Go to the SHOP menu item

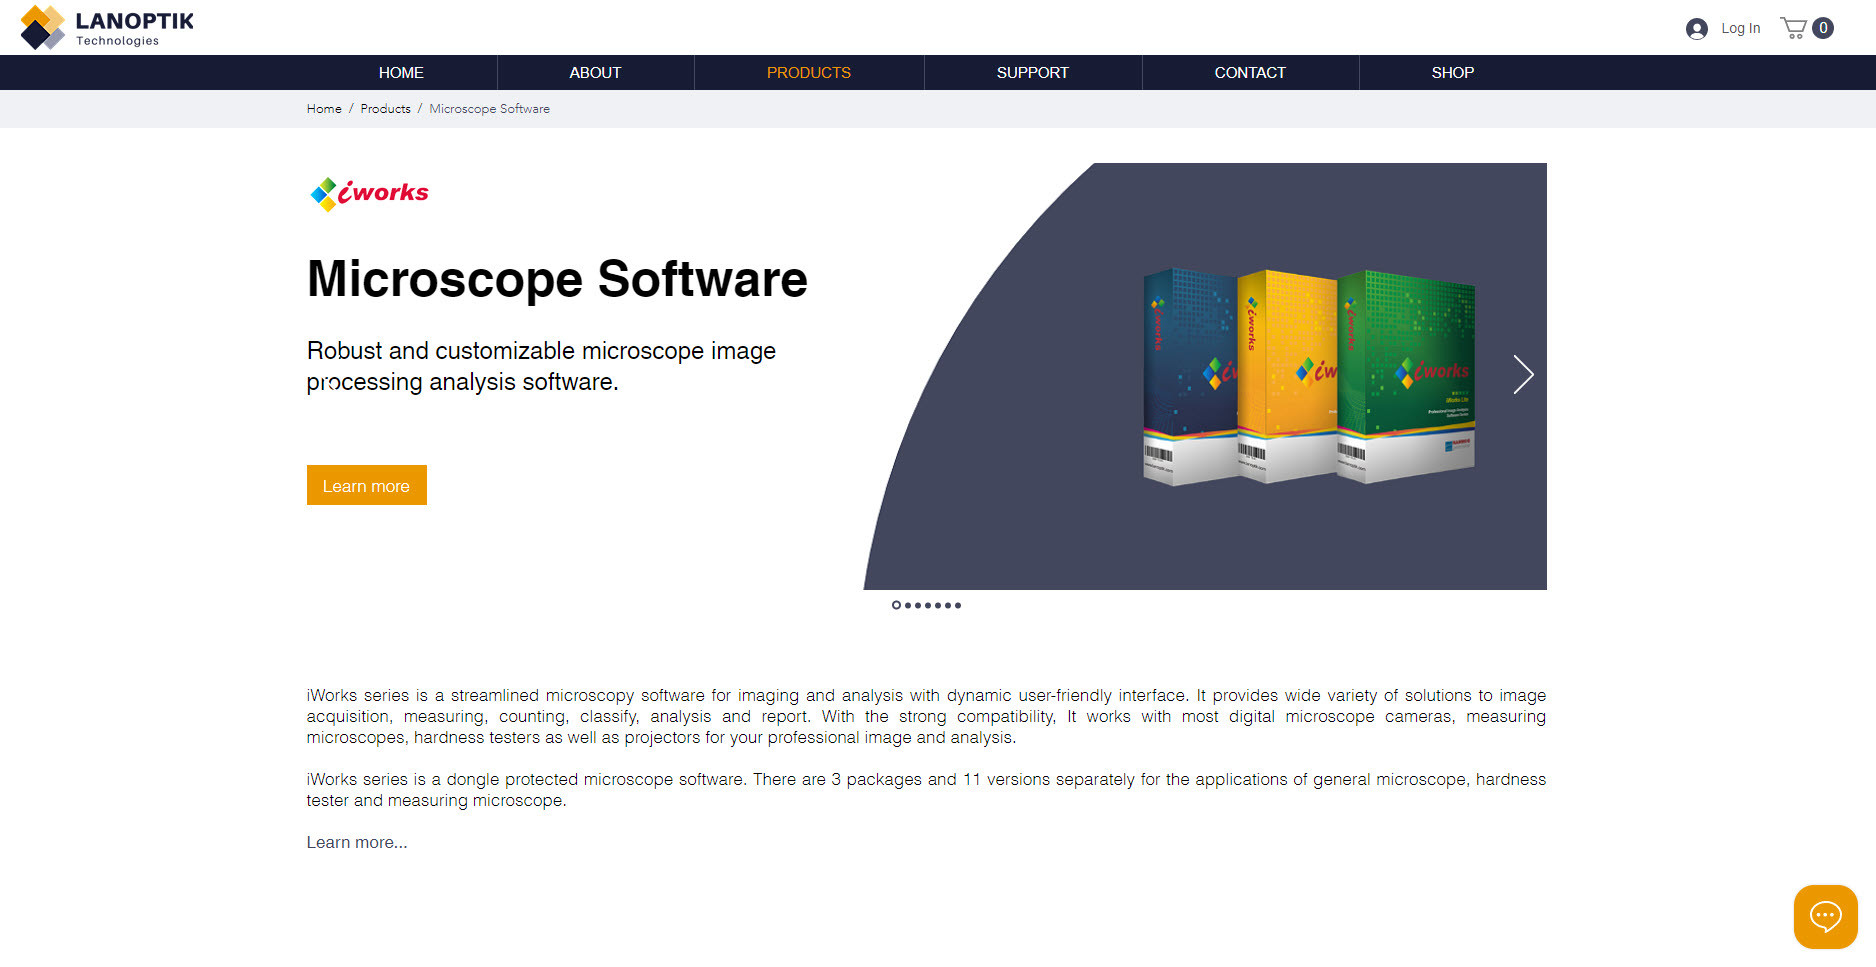pyautogui.click(x=1452, y=72)
